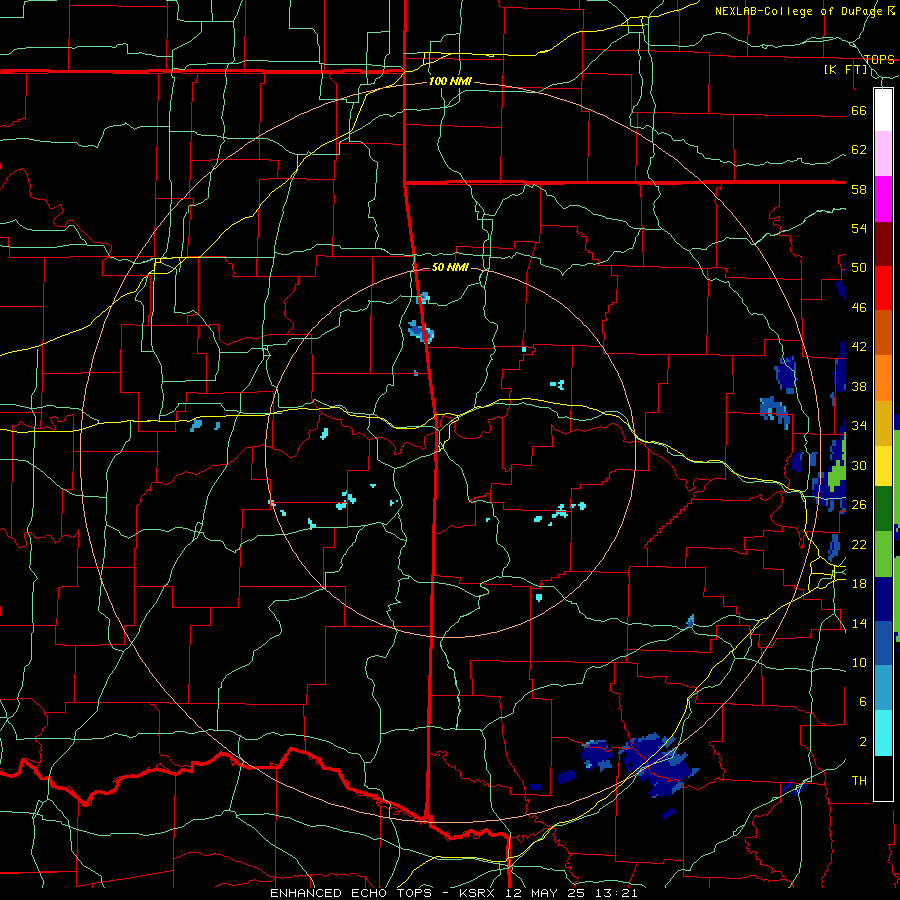Click the '14' legend scale value
Viewport: 900px width, 900px height.
(859, 623)
